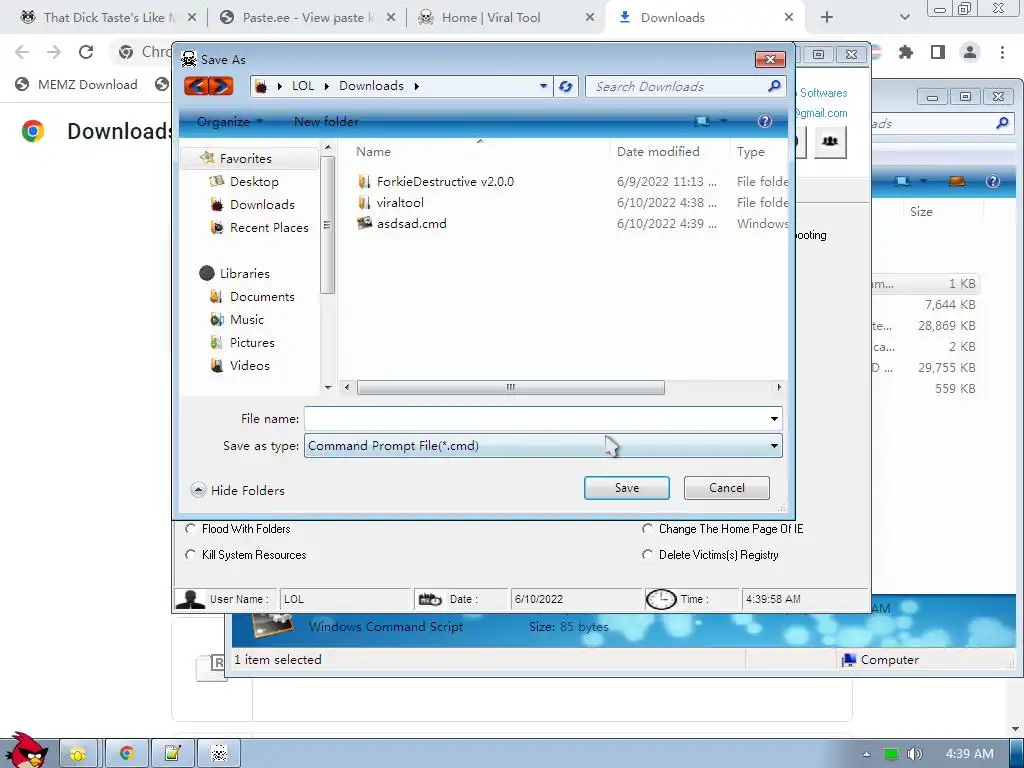Open Chrome tab search chevron

click(x=904, y=18)
